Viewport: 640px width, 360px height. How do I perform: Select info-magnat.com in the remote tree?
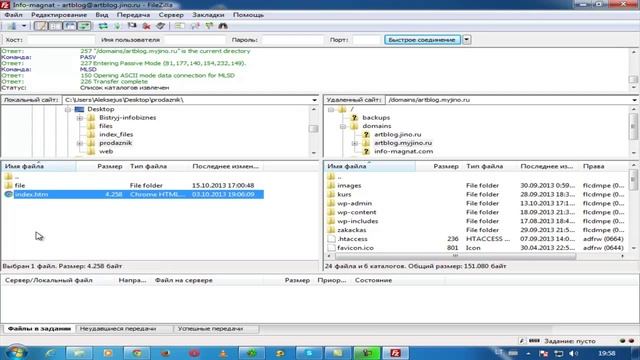(403, 151)
